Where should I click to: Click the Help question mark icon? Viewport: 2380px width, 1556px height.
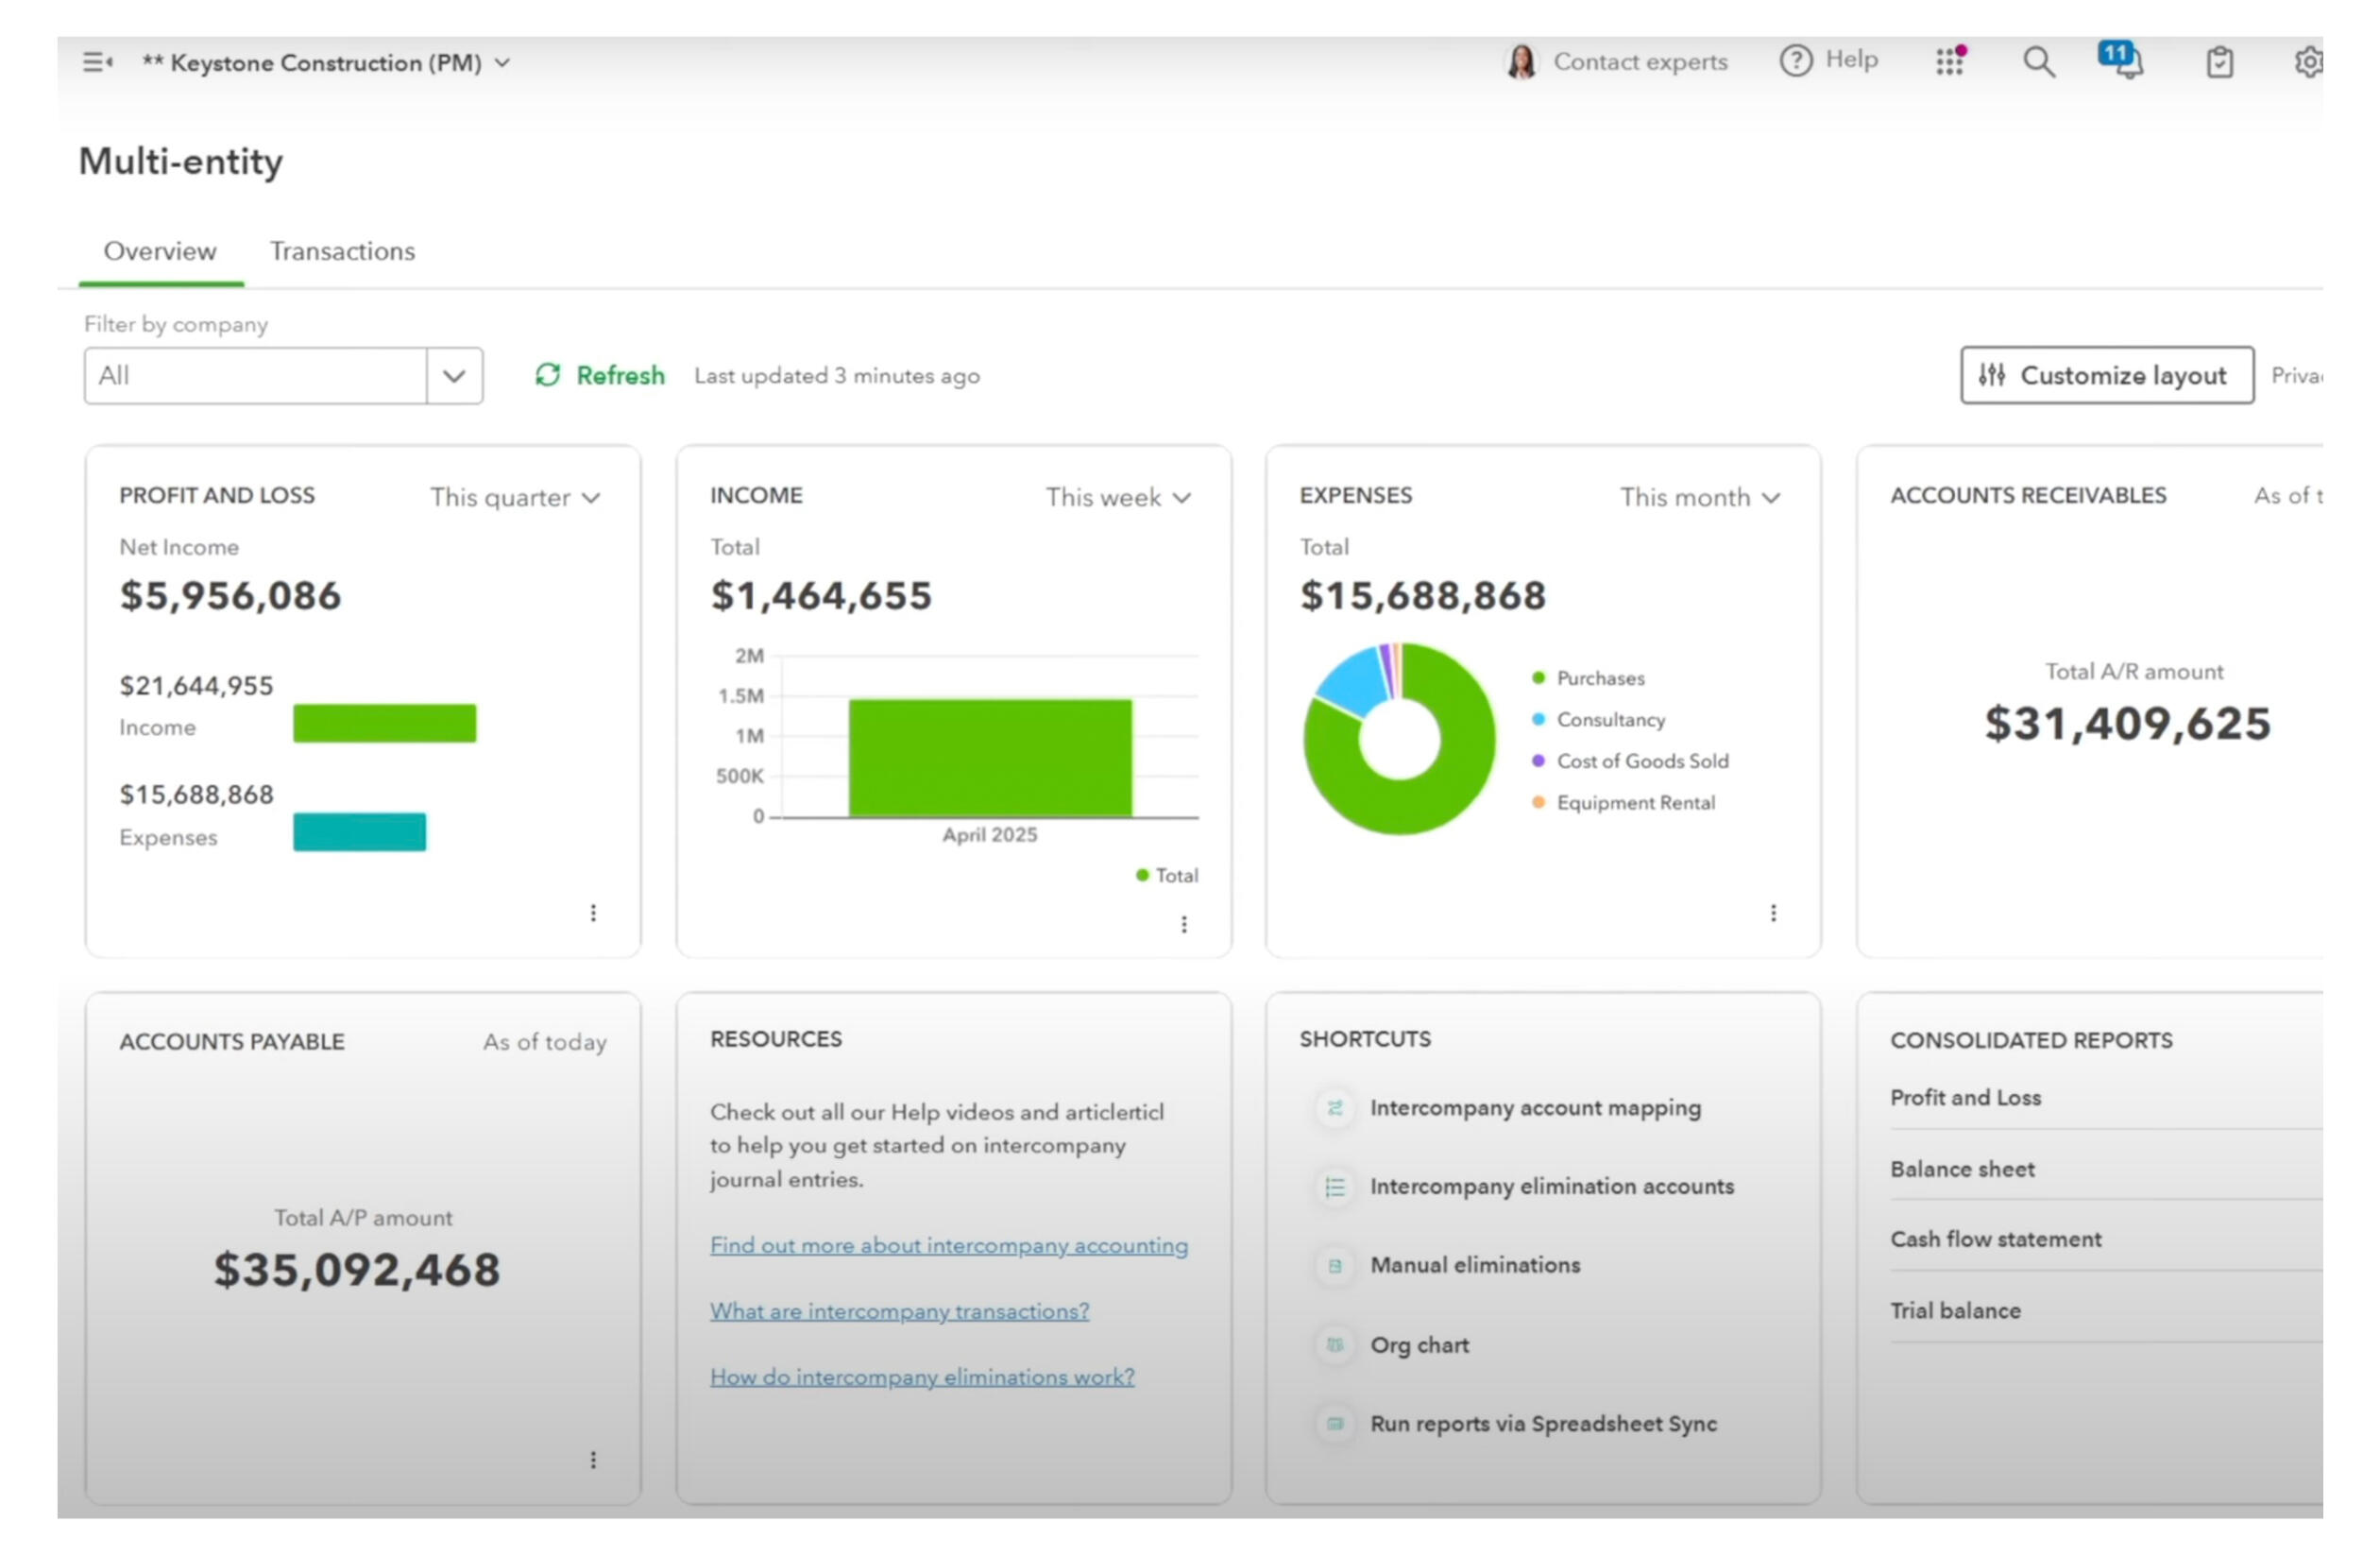pyautogui.click(x=1795, y=61)
